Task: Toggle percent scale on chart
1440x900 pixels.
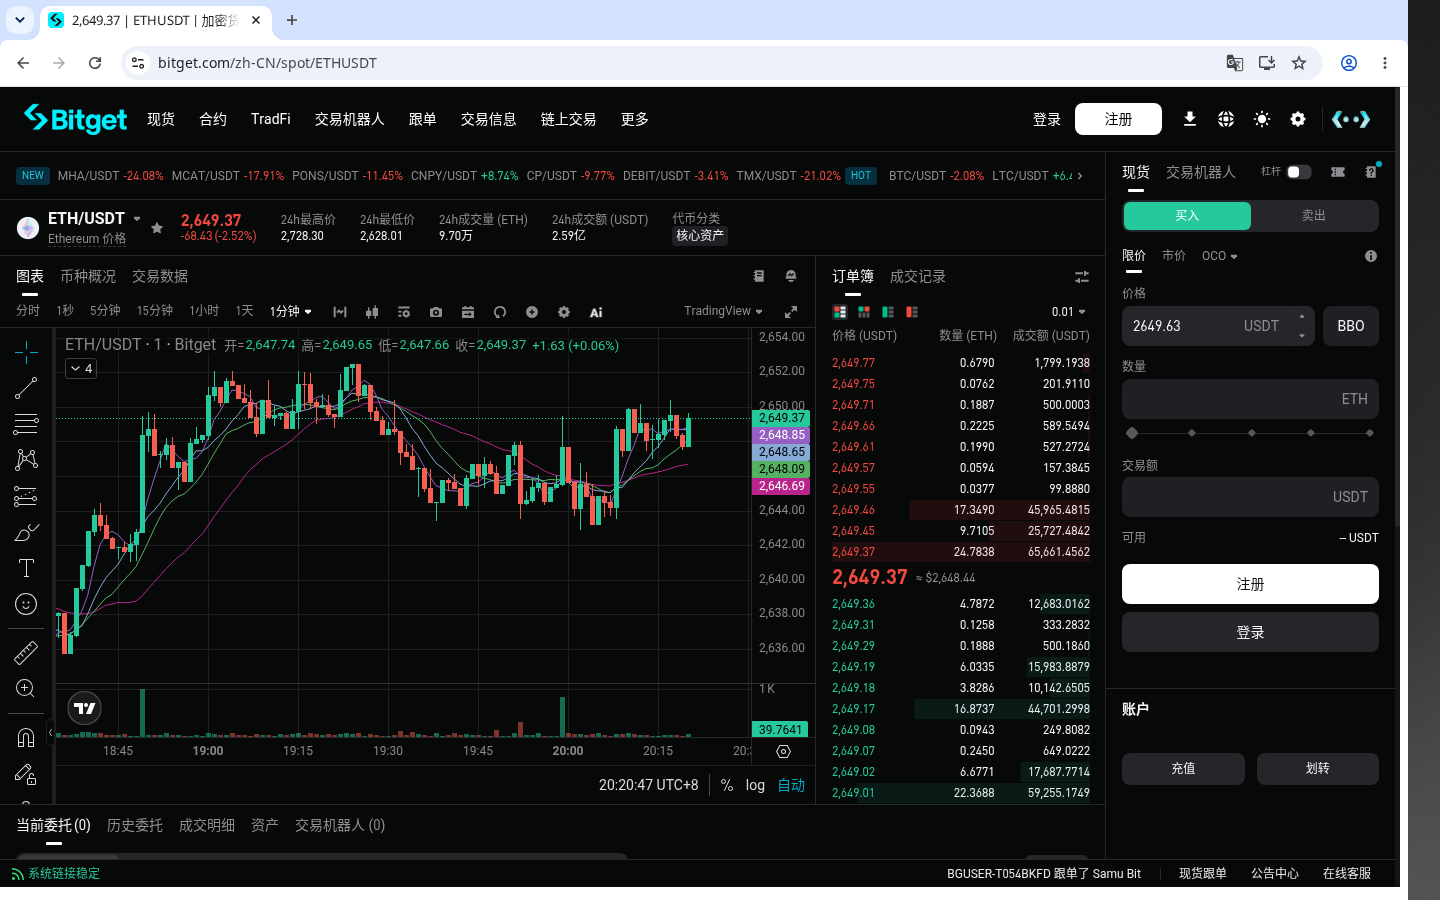Action: click(x=727, y=785)
